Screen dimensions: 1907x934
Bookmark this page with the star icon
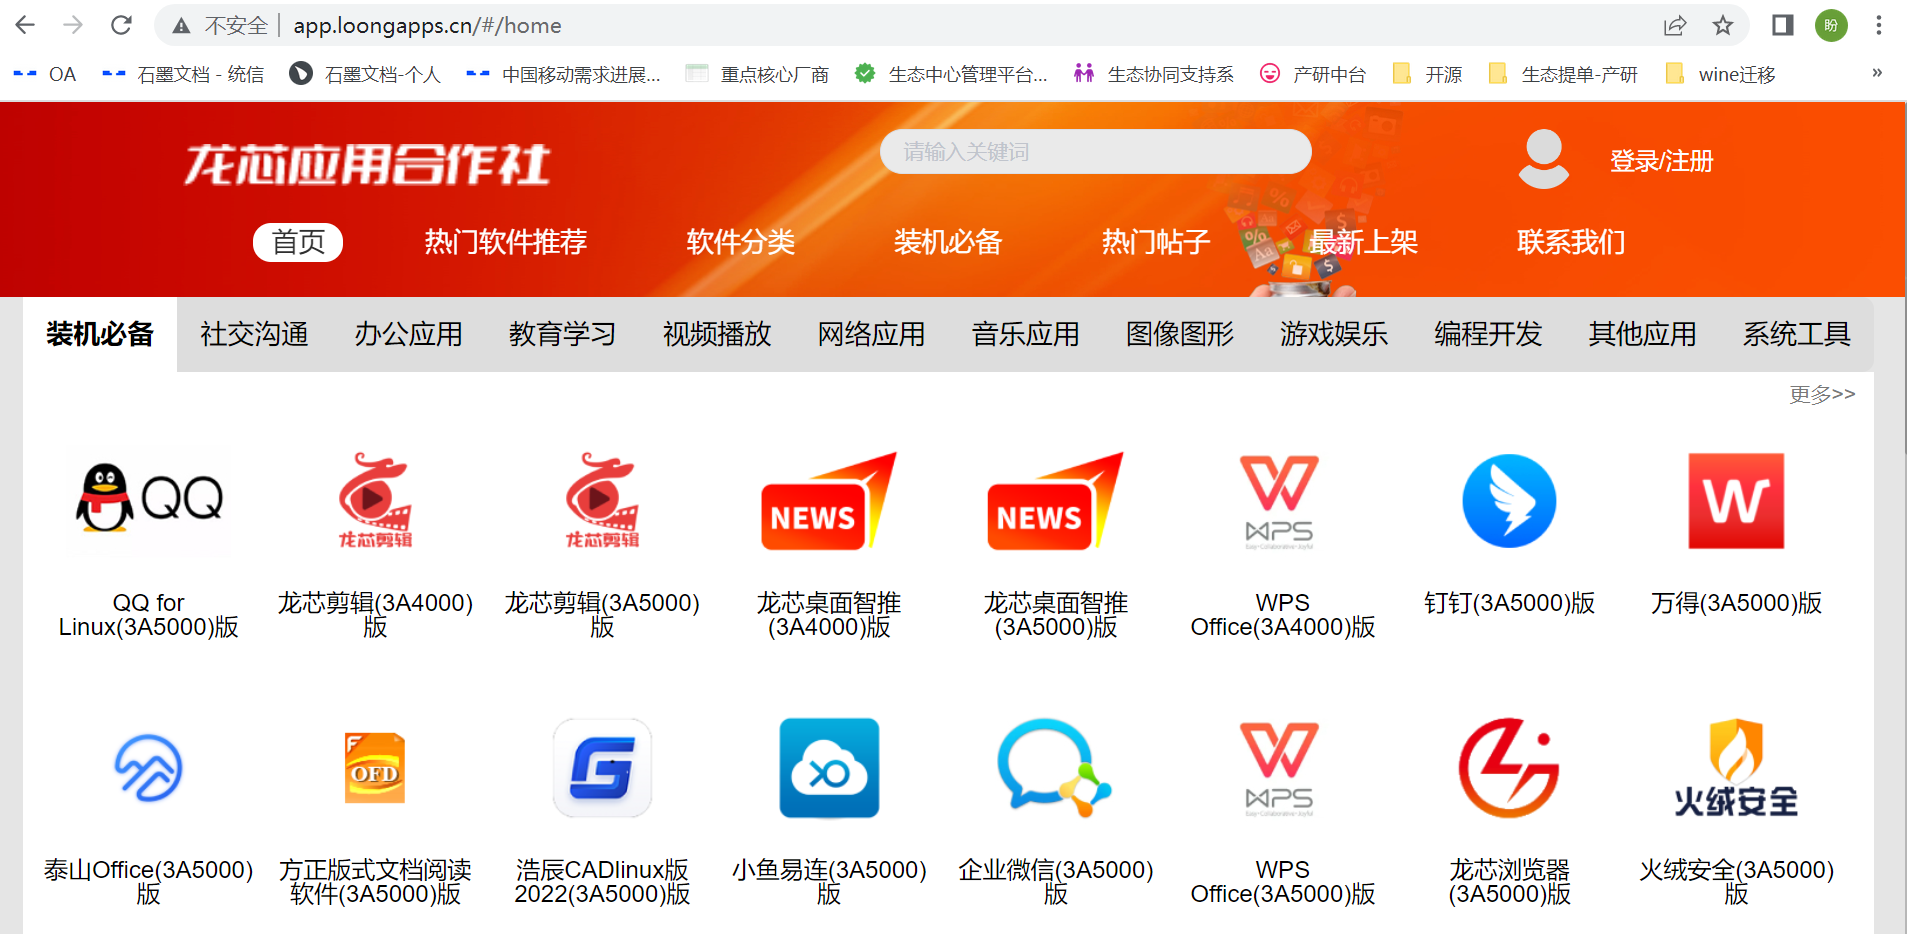(x=1722, y=25)
